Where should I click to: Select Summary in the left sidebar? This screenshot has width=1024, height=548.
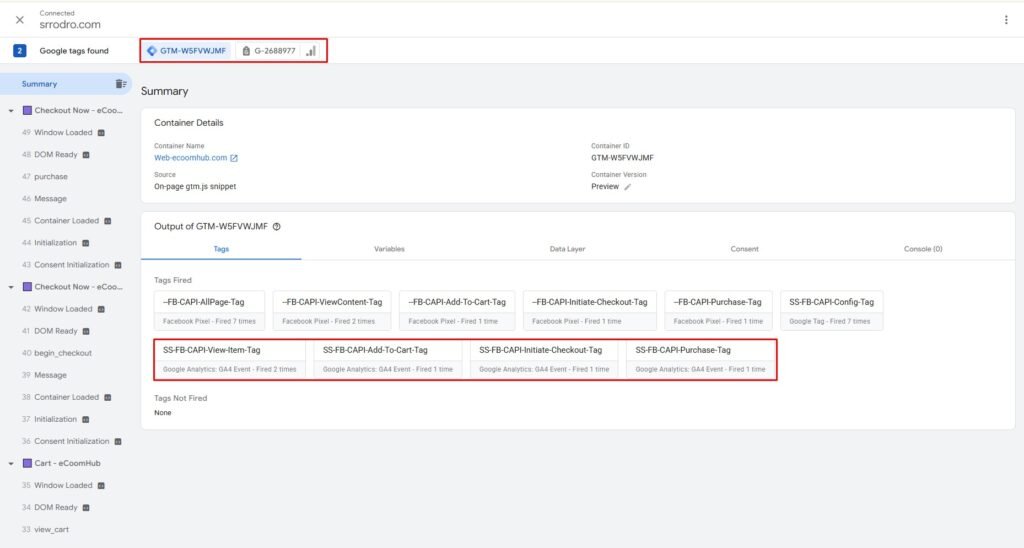pyautogui.click(x=39, y=84)
